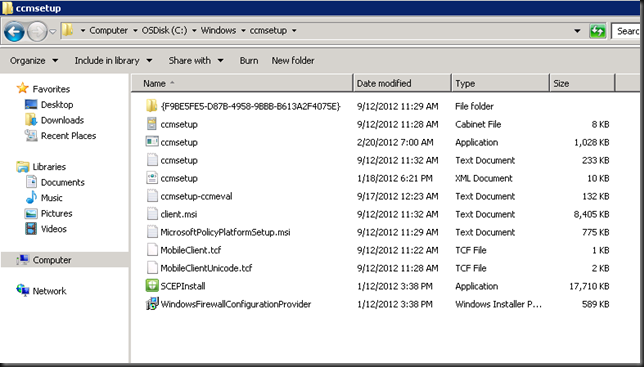Click the 17,710 KB size value
The image size is (644, 367).
[x=589, y=286]
